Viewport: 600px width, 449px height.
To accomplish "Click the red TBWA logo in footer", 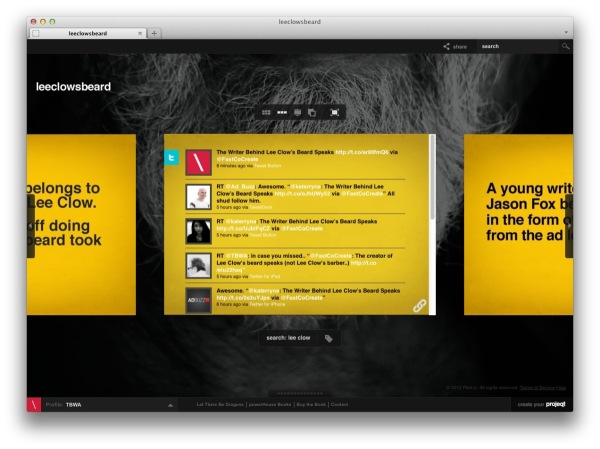I will pyautogui.click(x=34, y=405).
